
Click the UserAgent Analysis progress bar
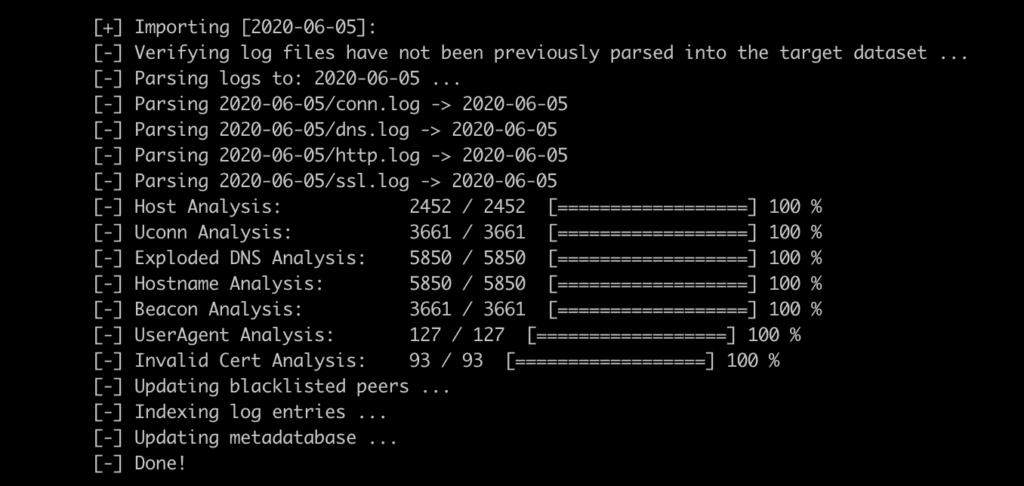click(x=631, y=335)
